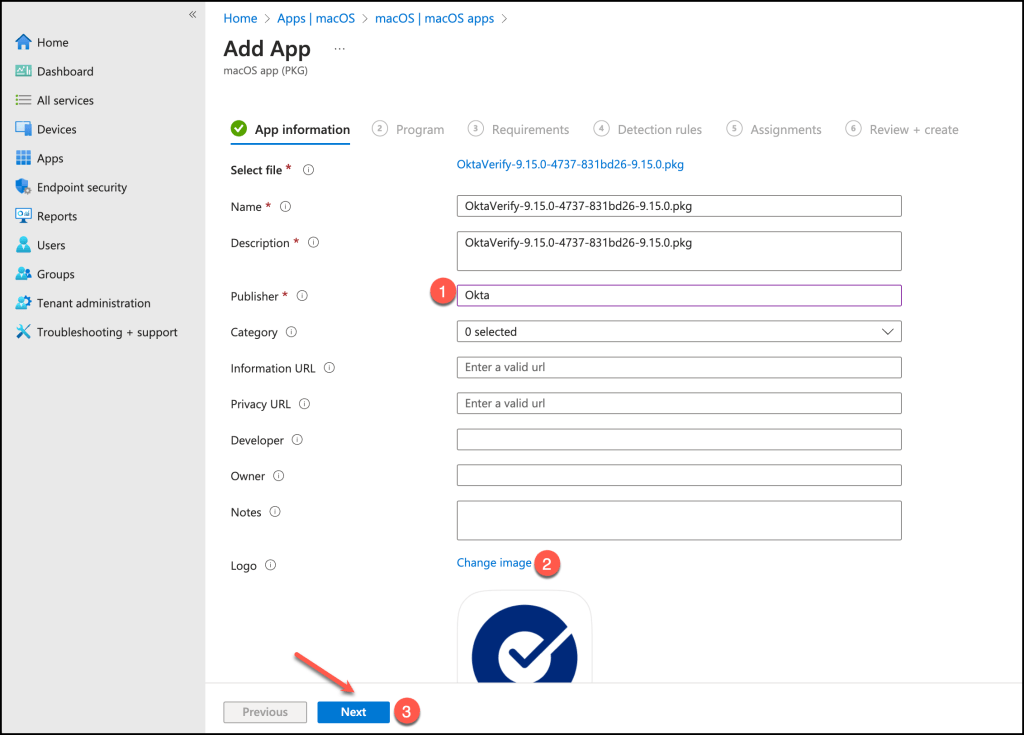
Task: Click the Home icon in sidebar
Action: pos(24,43)
